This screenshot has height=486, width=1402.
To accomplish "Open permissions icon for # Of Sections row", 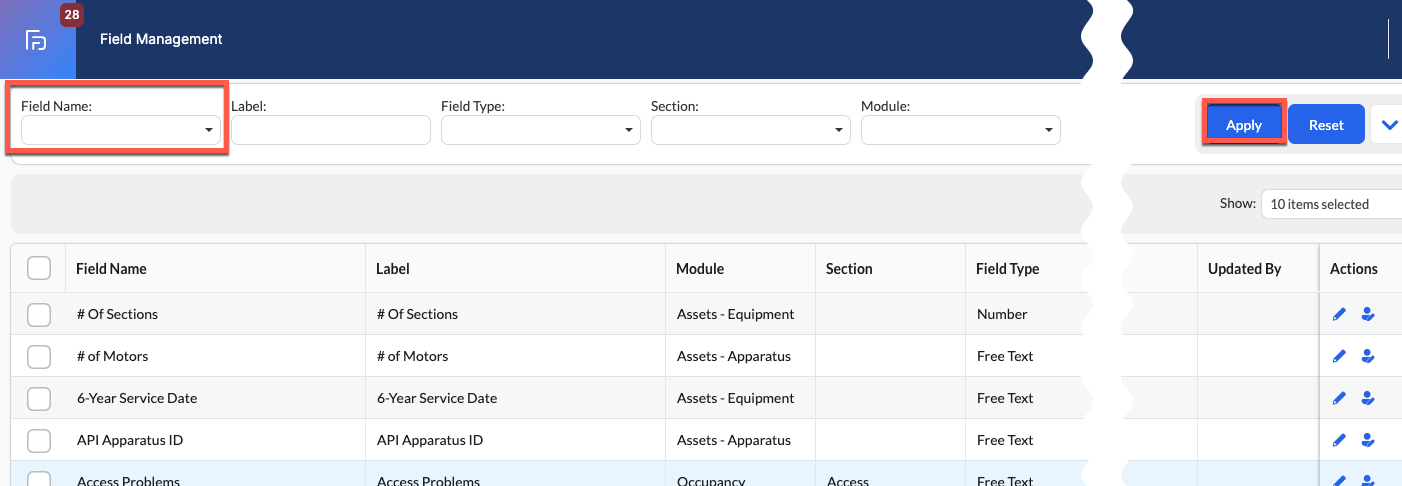I will click(1368, 314).
